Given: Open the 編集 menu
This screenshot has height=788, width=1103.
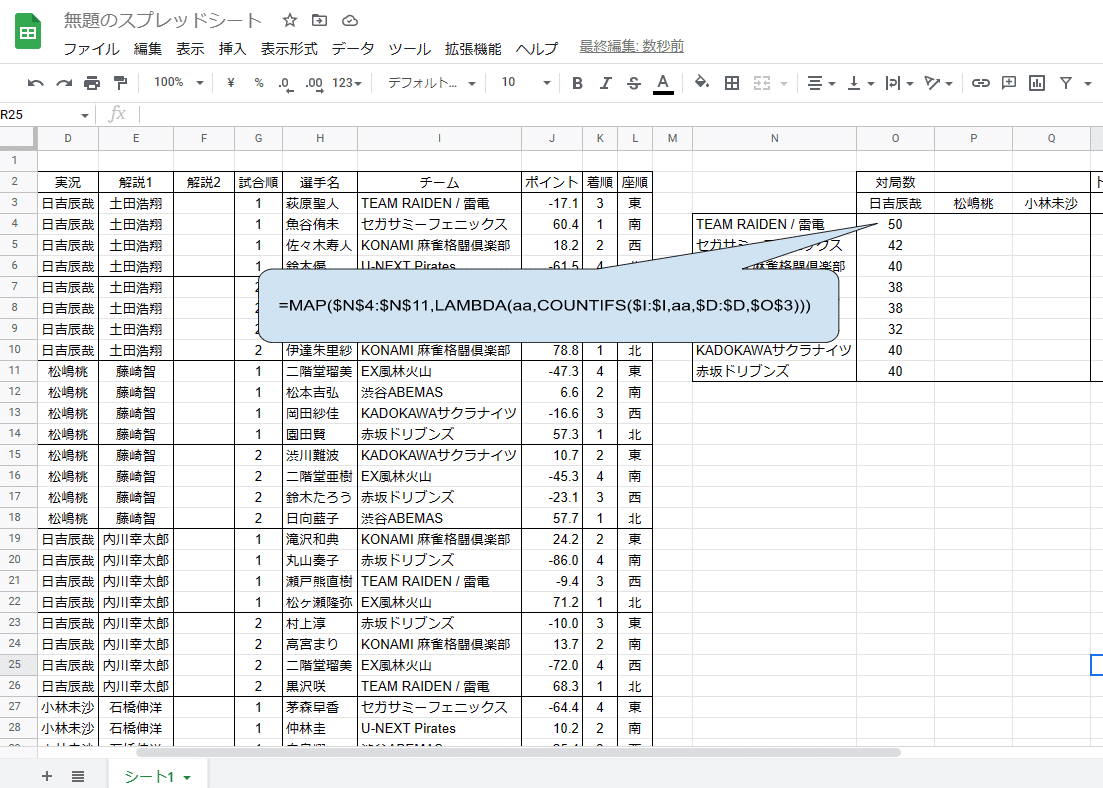Looking at the screenshot, I should (148, 49).
